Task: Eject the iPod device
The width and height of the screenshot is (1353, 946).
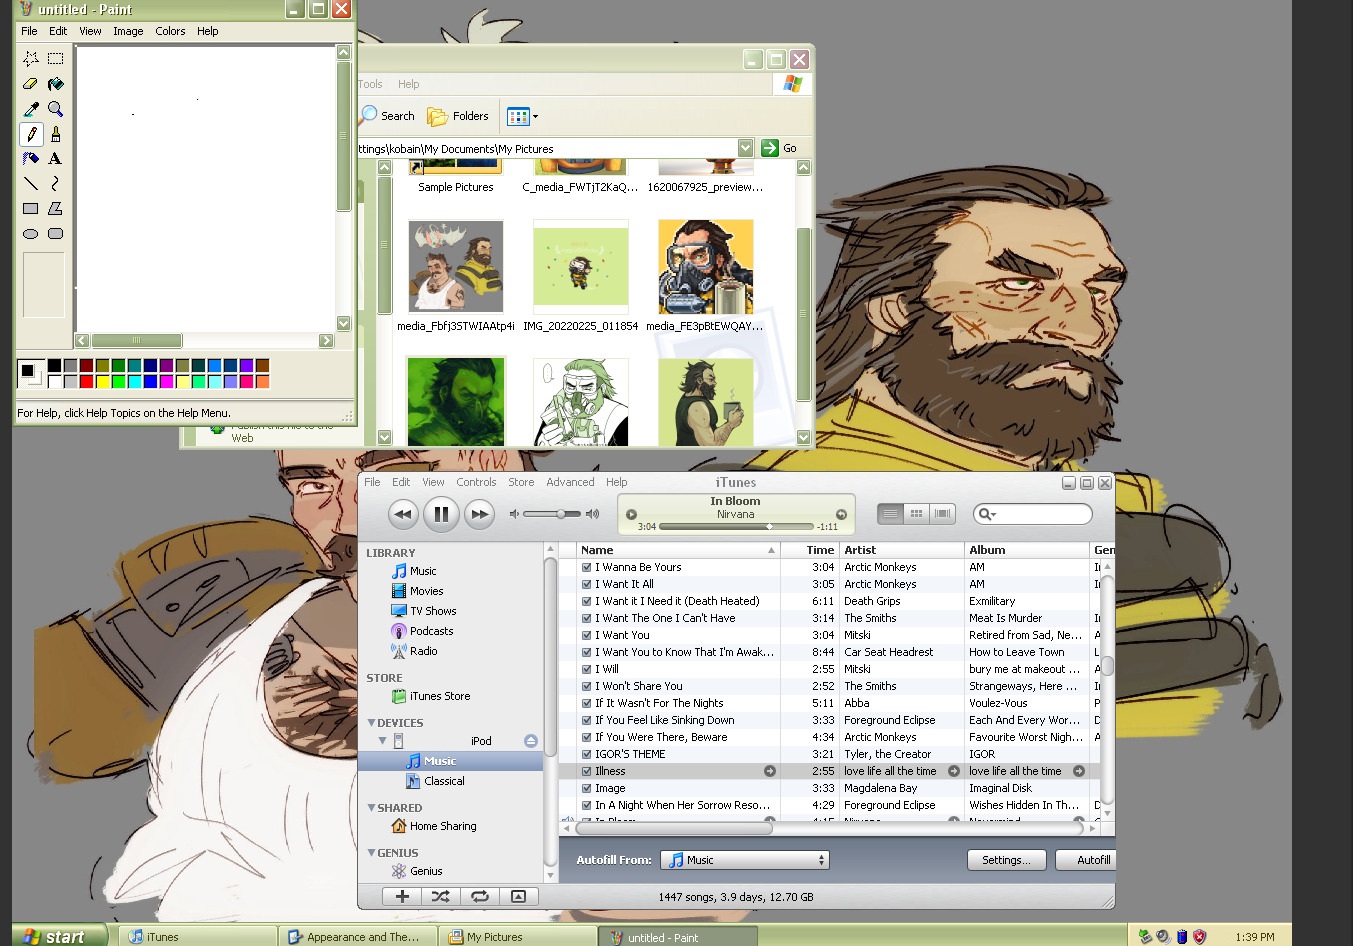Action: (531, 741)
